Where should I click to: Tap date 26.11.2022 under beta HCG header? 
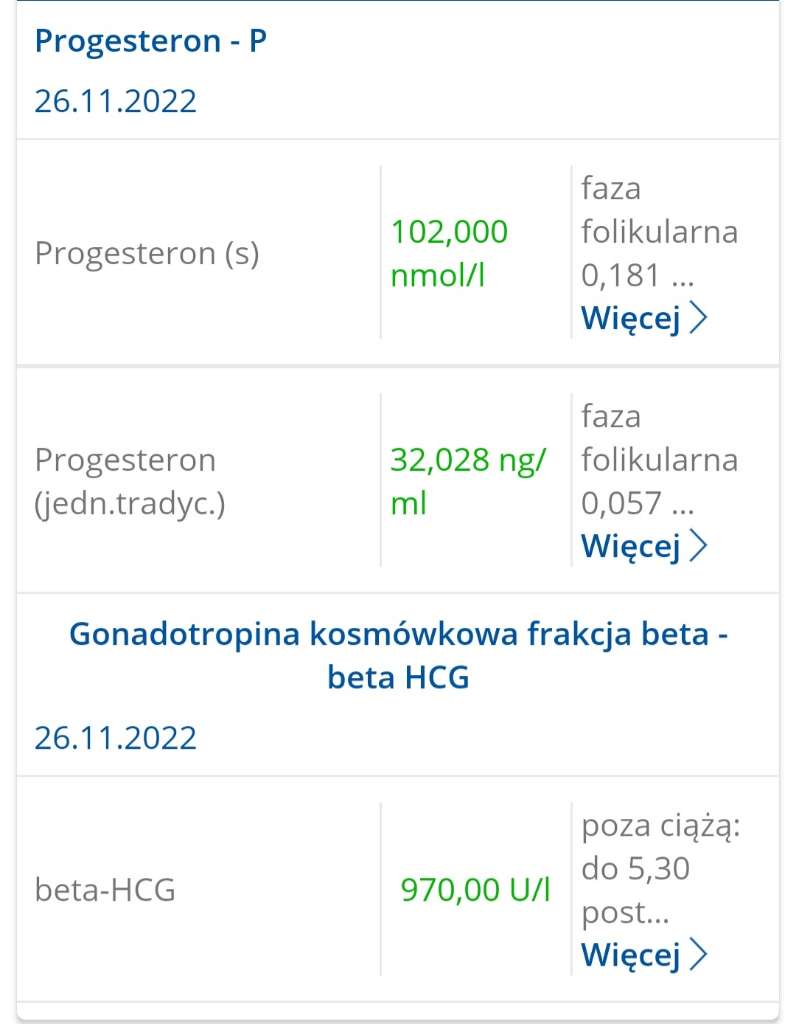coord(116,738)
